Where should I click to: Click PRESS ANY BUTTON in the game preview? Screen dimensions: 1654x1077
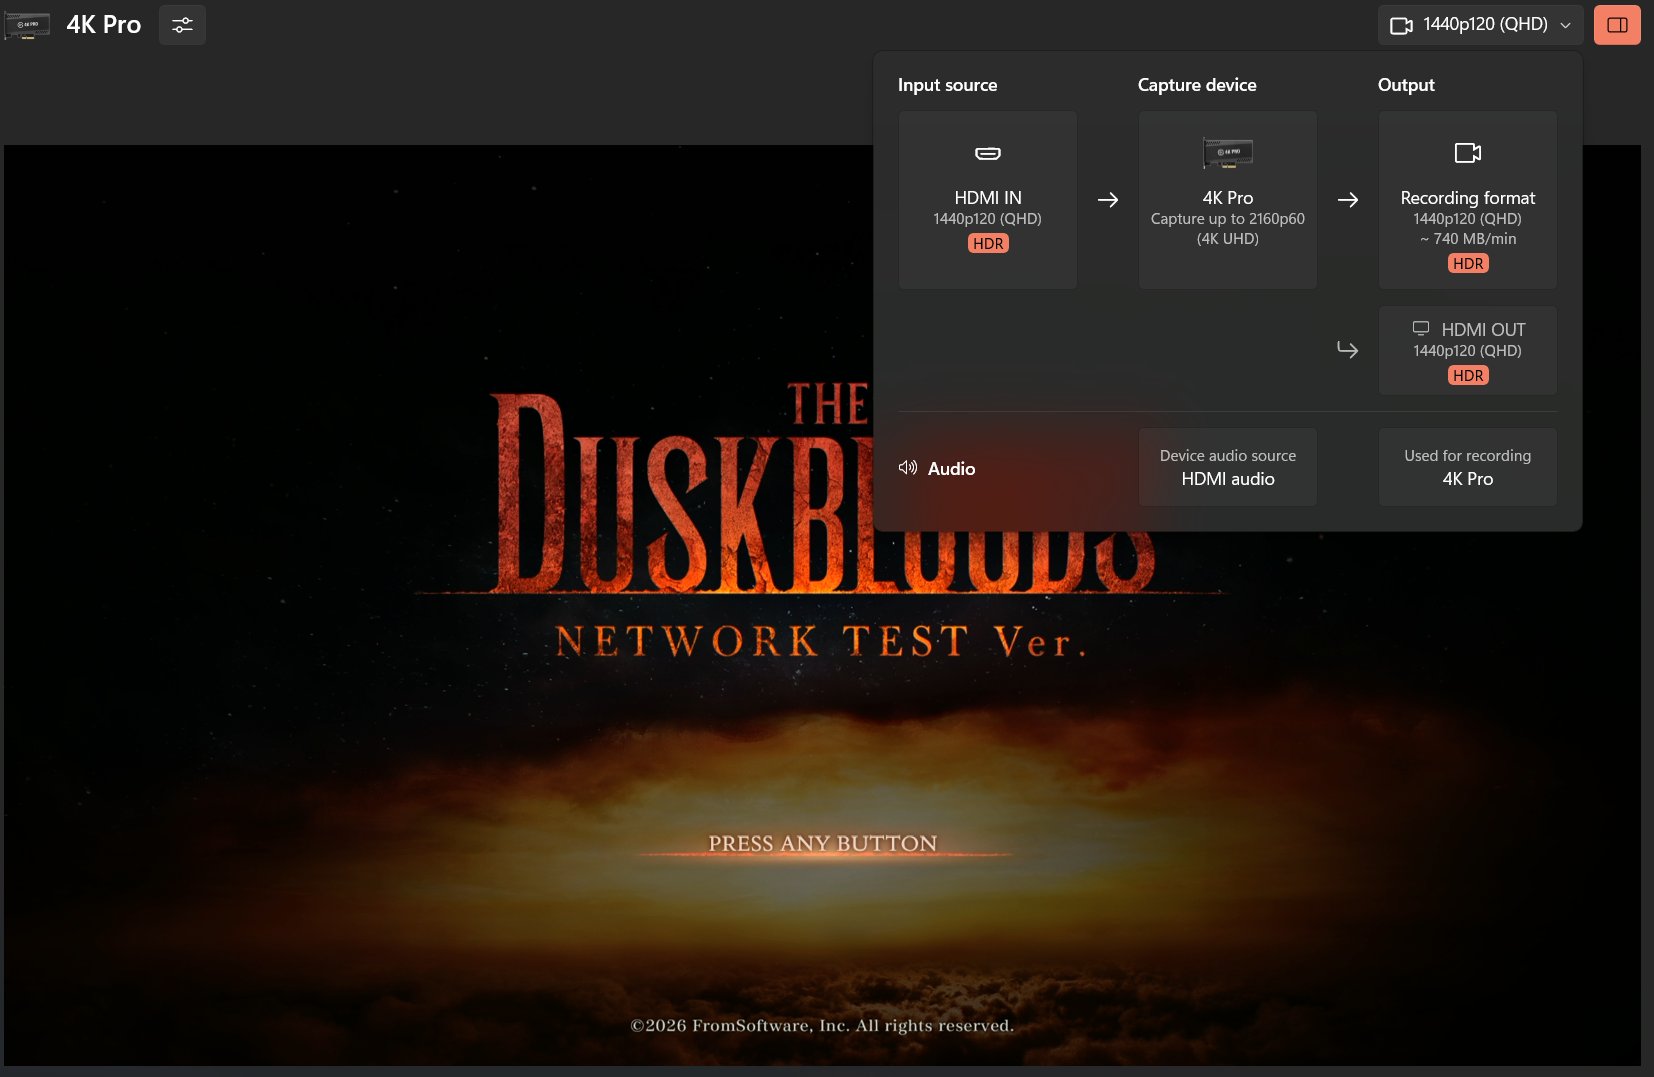pos(823,844)
